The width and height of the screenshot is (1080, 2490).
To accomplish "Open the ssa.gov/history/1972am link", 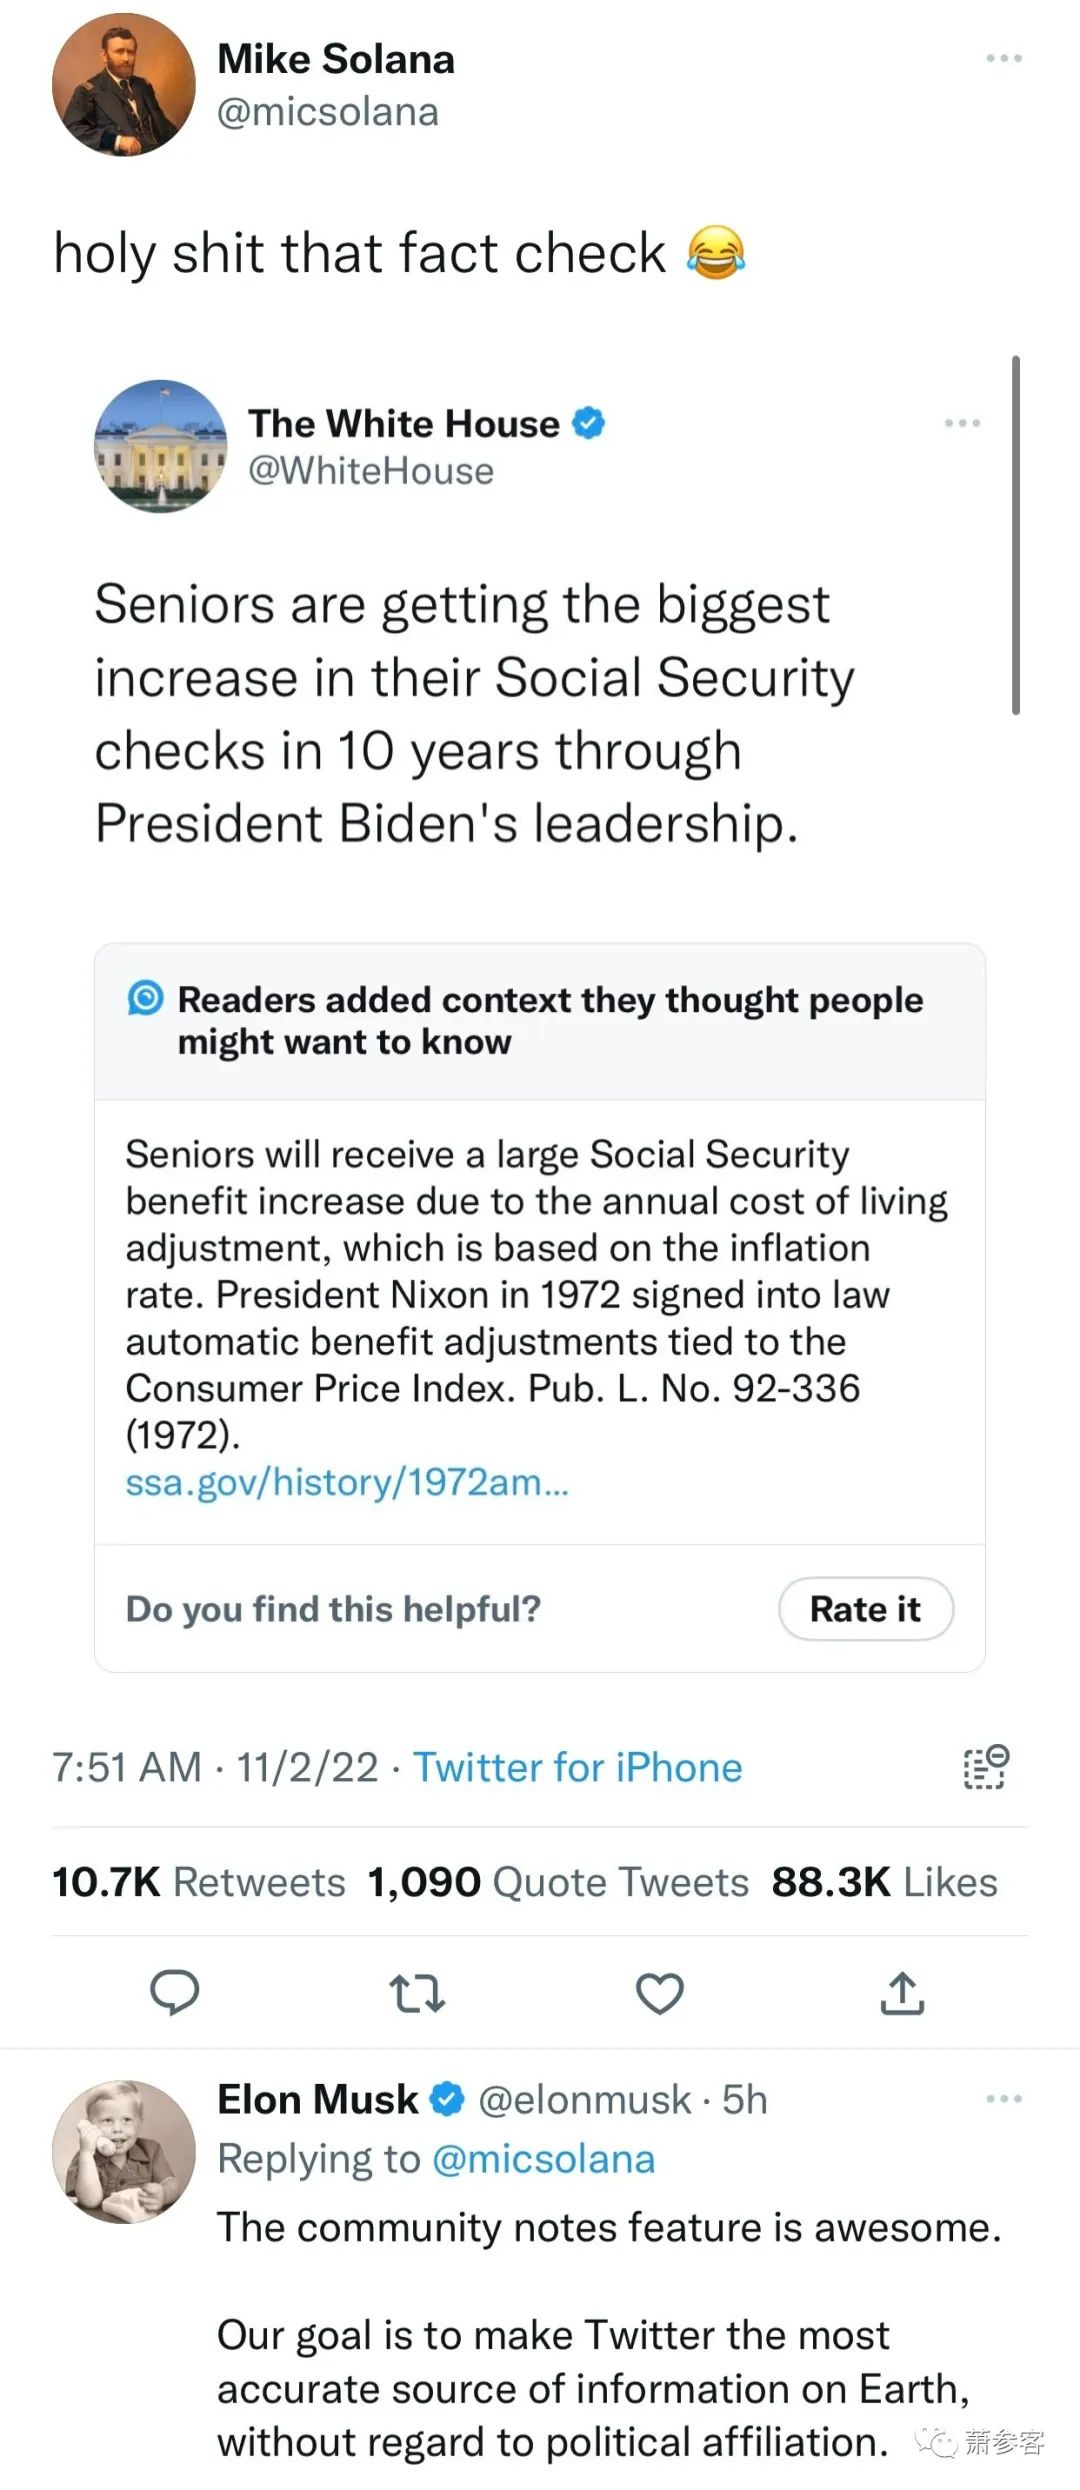I will 347,1482.
